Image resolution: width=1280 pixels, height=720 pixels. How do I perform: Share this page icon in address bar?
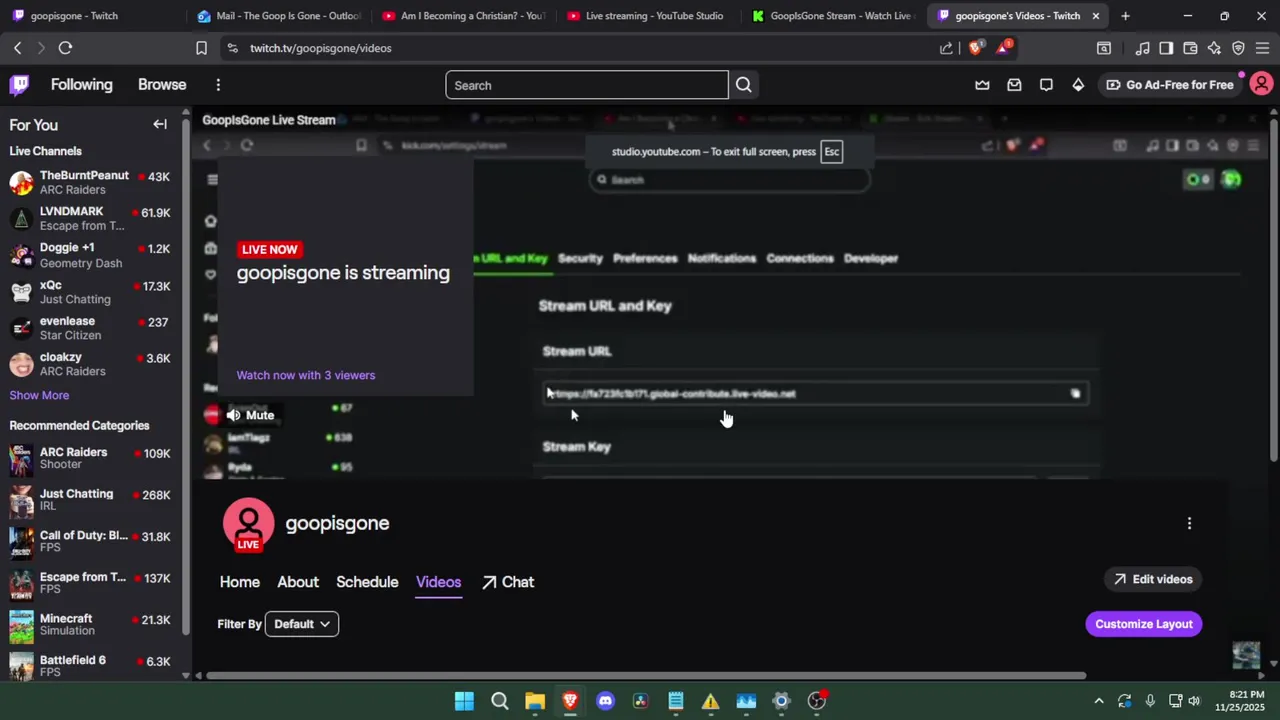pos(946,48)
